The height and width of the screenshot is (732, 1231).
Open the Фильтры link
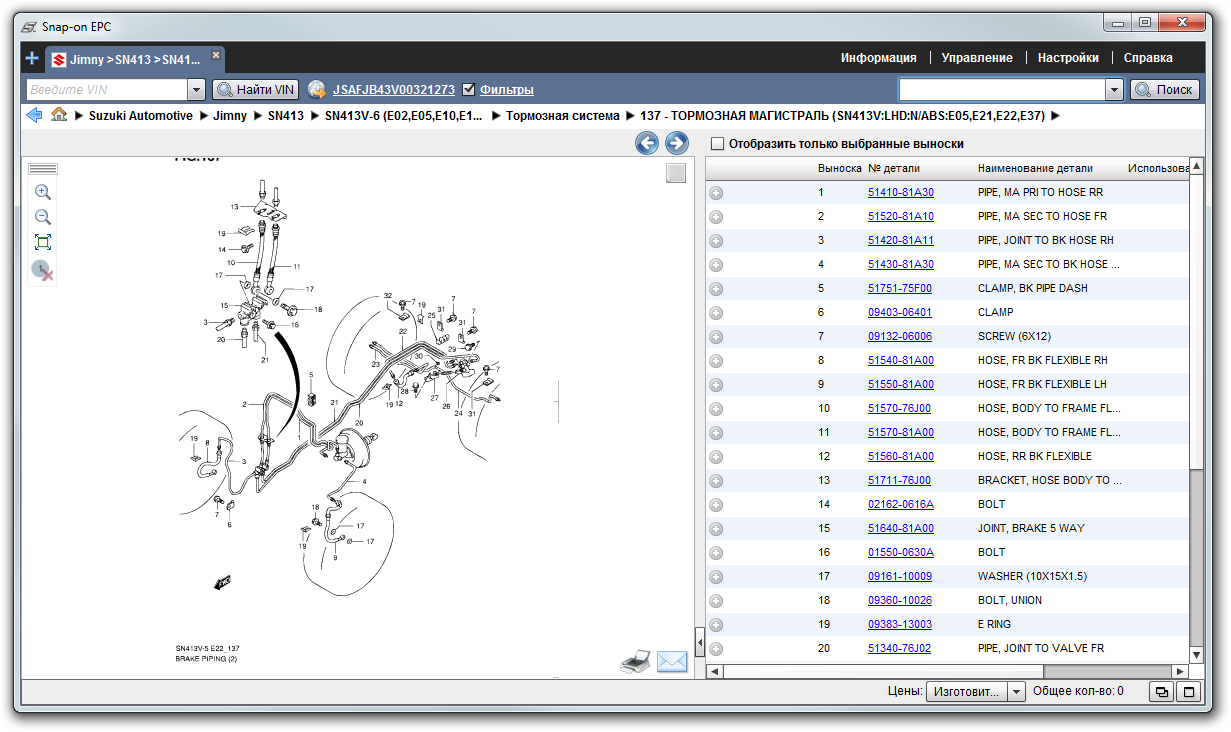507,90
